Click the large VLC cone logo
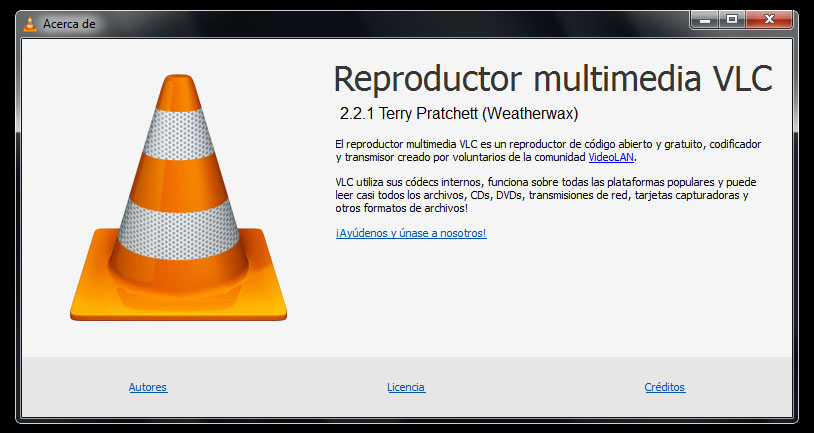This screenshot has width=814, height=433. 179,197
